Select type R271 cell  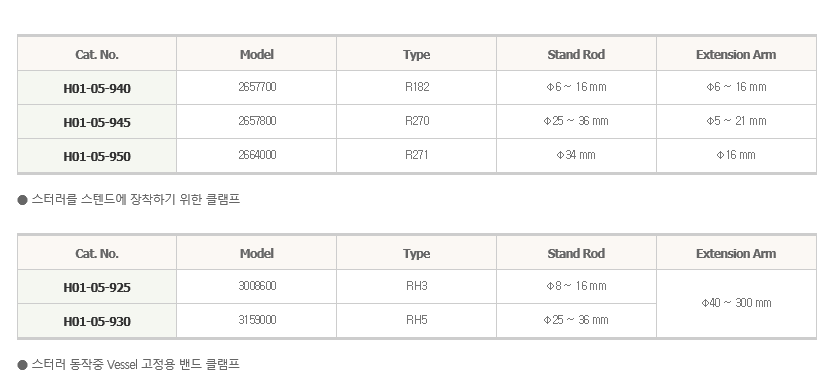[417, 156]
